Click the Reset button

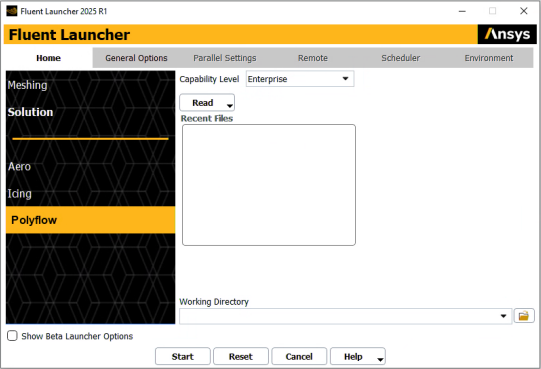click(x=241, y=356)
